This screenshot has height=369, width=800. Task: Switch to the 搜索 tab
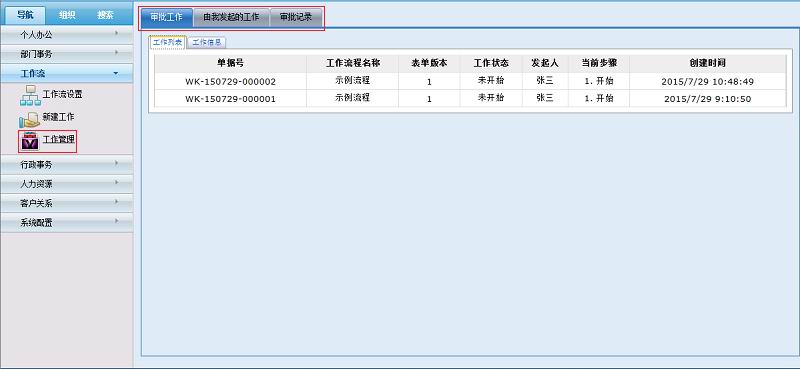(106, 15)
